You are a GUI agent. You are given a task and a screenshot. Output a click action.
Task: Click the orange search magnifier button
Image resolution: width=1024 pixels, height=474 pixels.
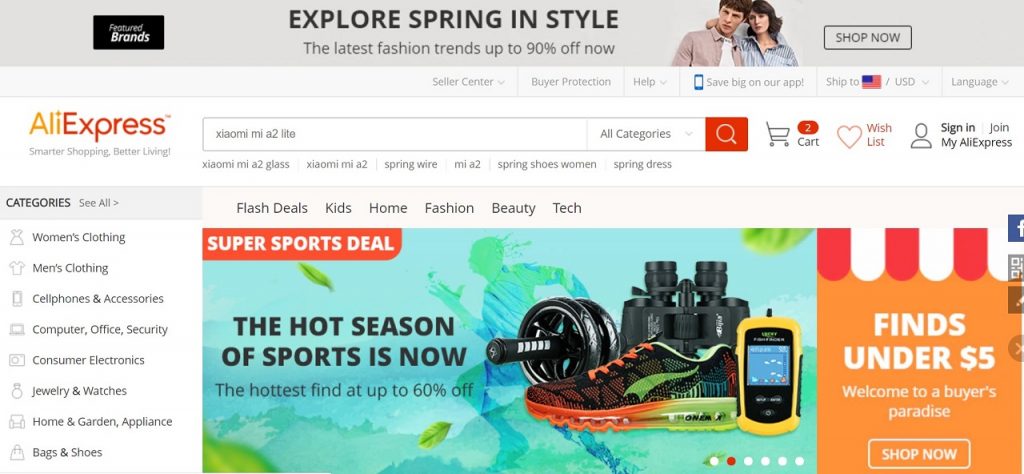coord(726,134)
